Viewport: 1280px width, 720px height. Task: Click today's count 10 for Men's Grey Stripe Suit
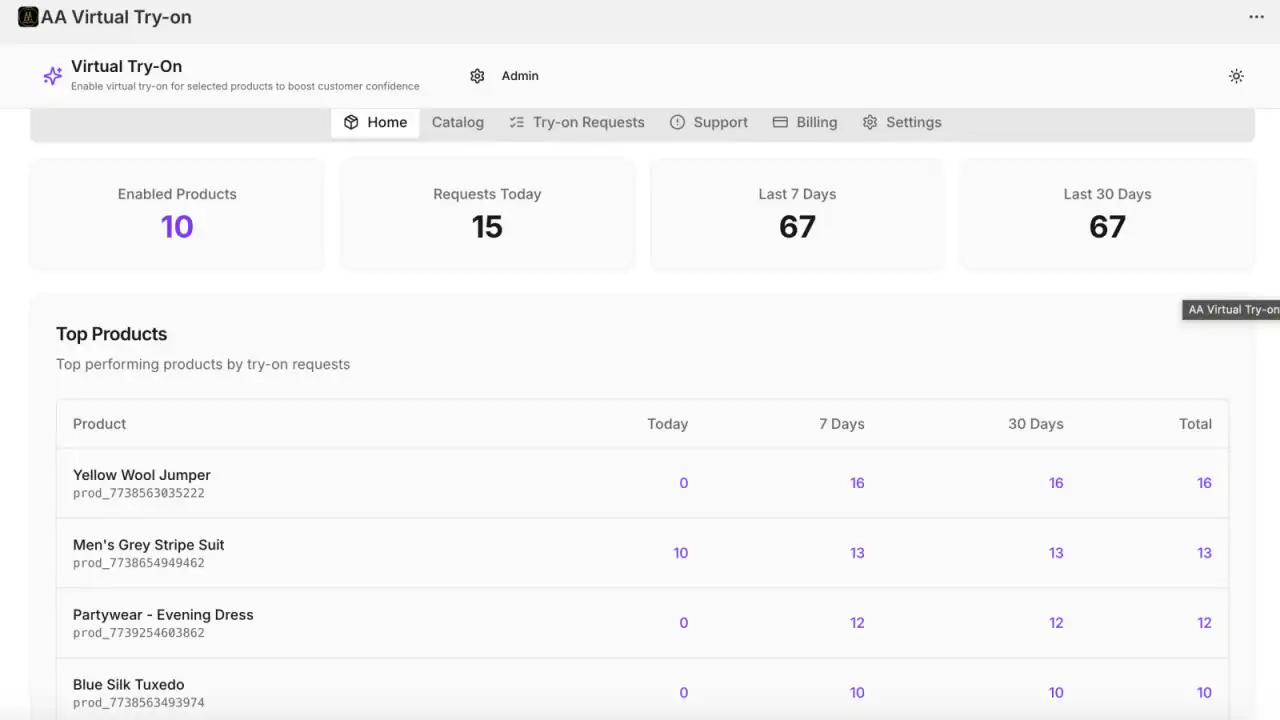point(681,553)
